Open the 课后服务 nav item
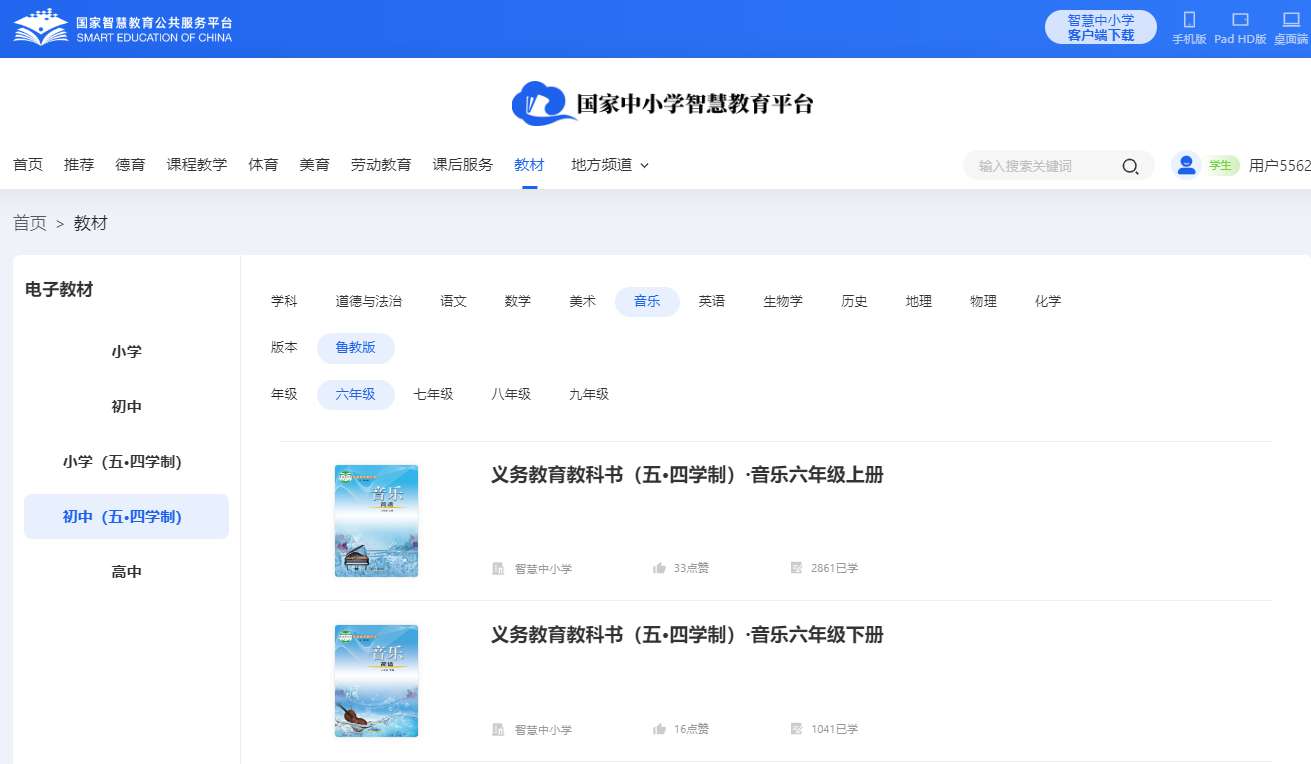Screen dimensions: 1311x764 [x=463, y=165]
